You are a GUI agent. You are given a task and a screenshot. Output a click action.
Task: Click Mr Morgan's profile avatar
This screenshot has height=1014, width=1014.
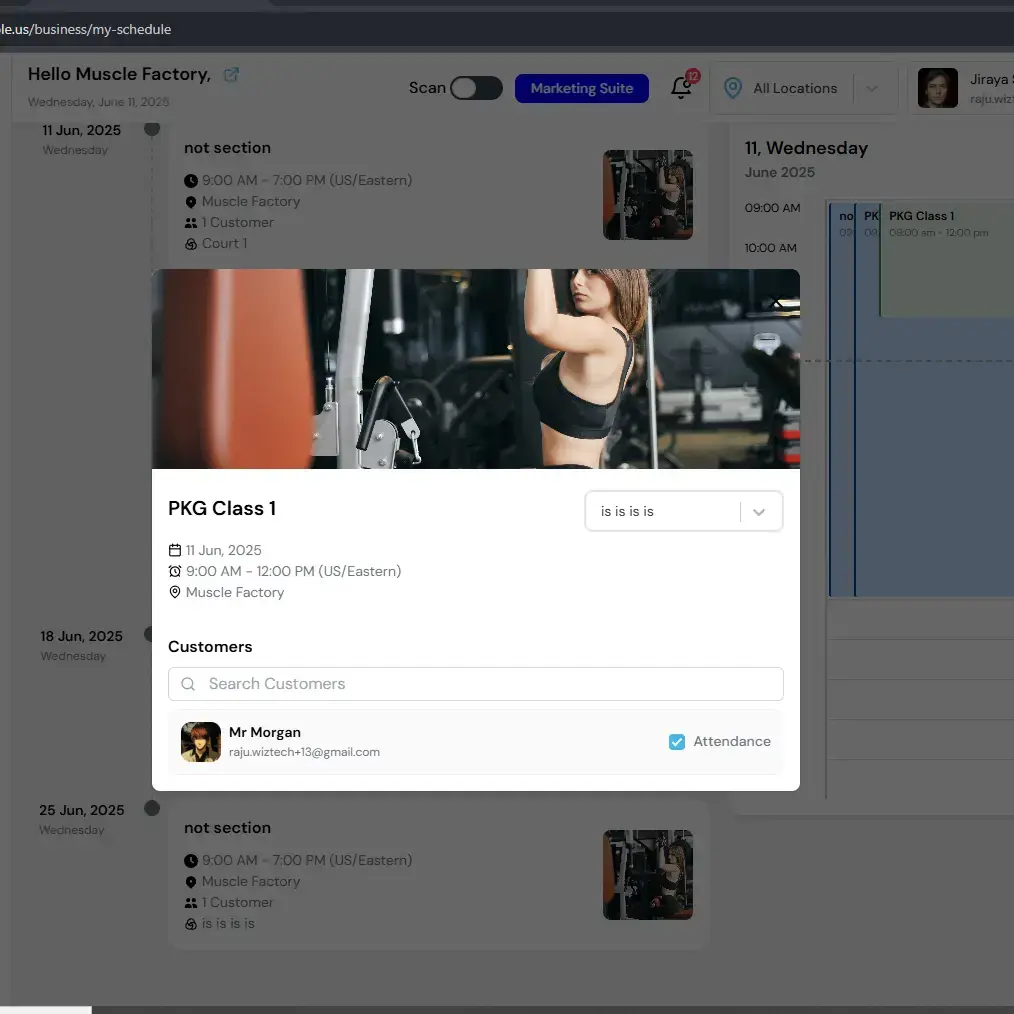pyautogui.click(x=200, y=742)
